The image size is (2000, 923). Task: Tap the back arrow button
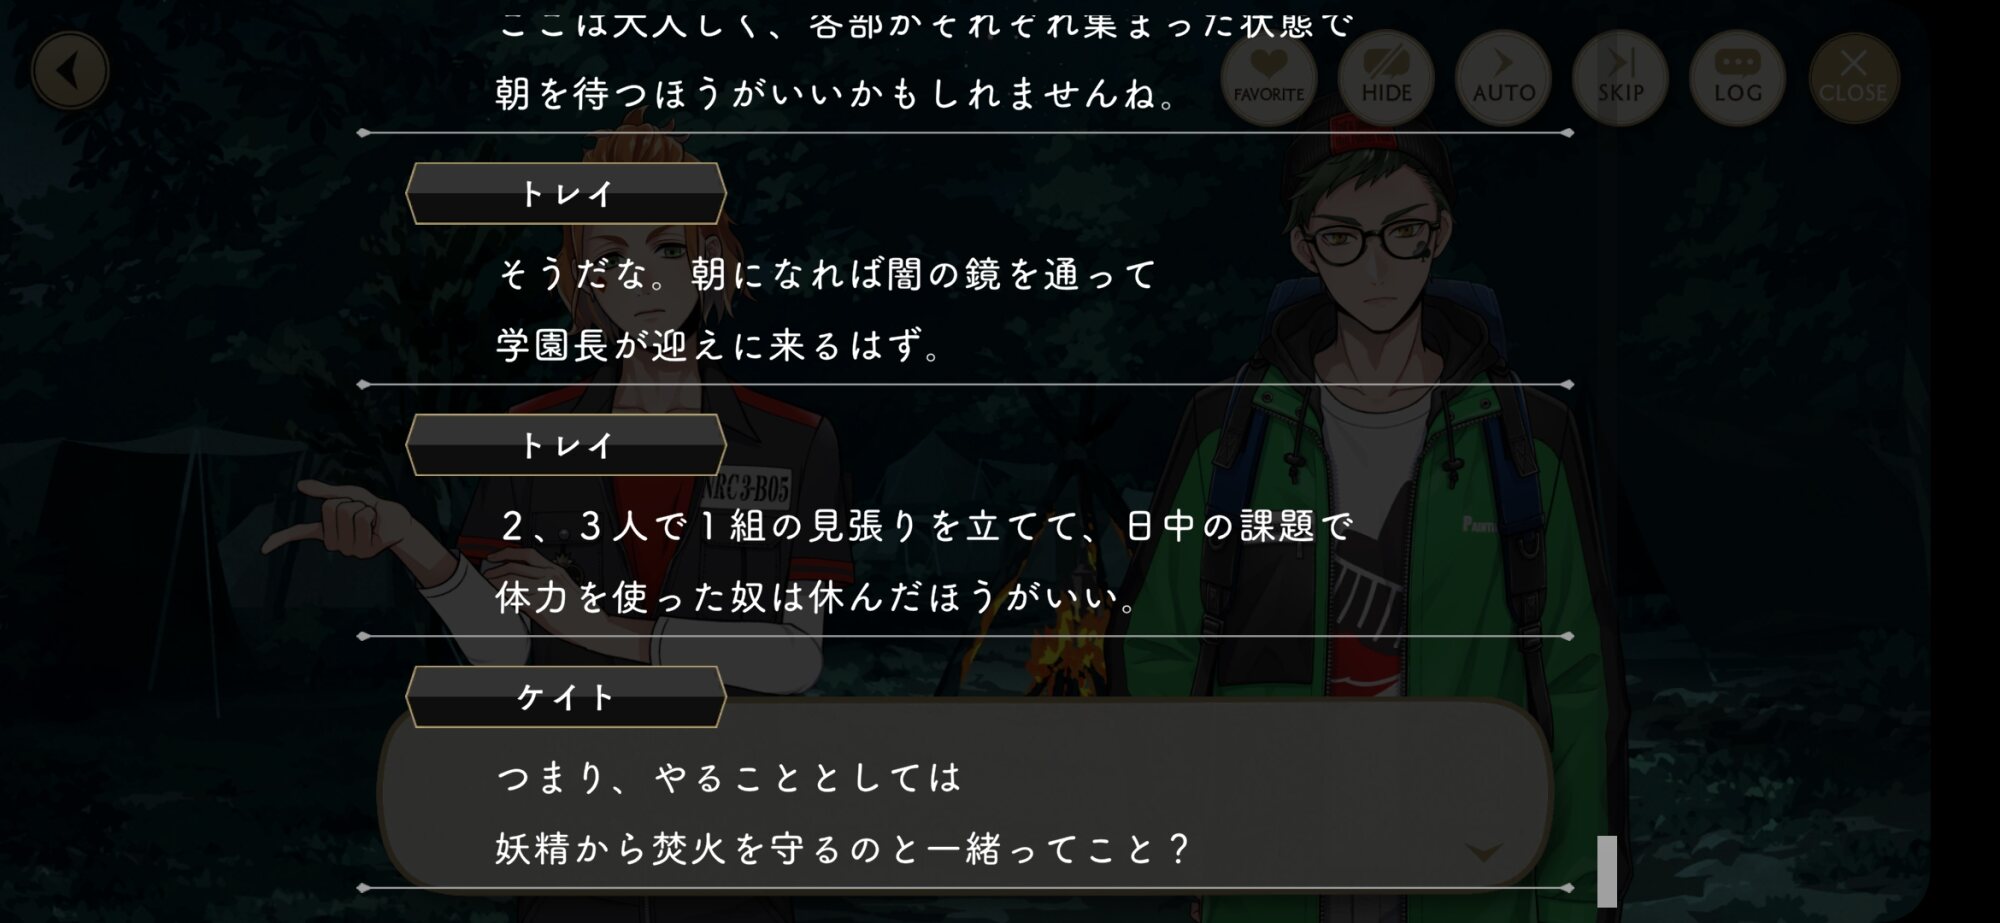69,71
